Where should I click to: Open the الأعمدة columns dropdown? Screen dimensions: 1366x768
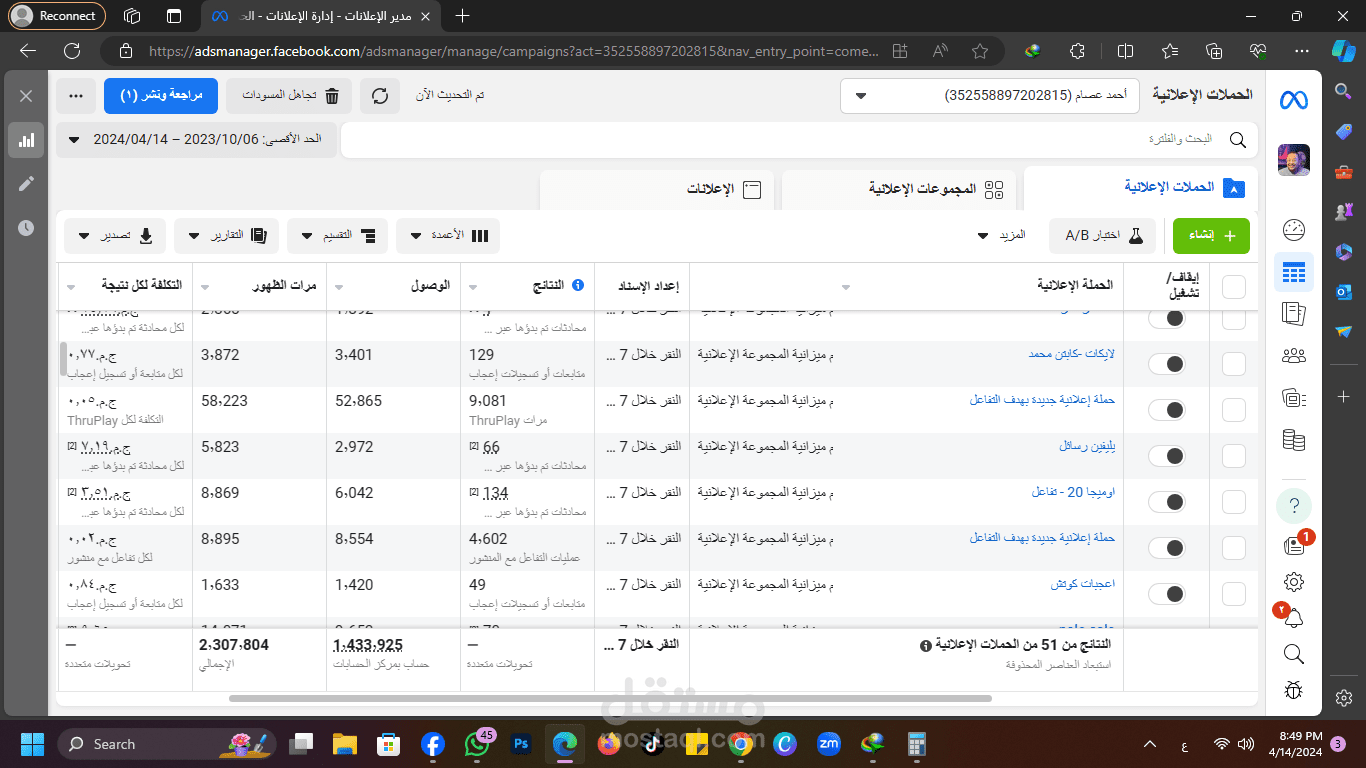coord(448,236)
